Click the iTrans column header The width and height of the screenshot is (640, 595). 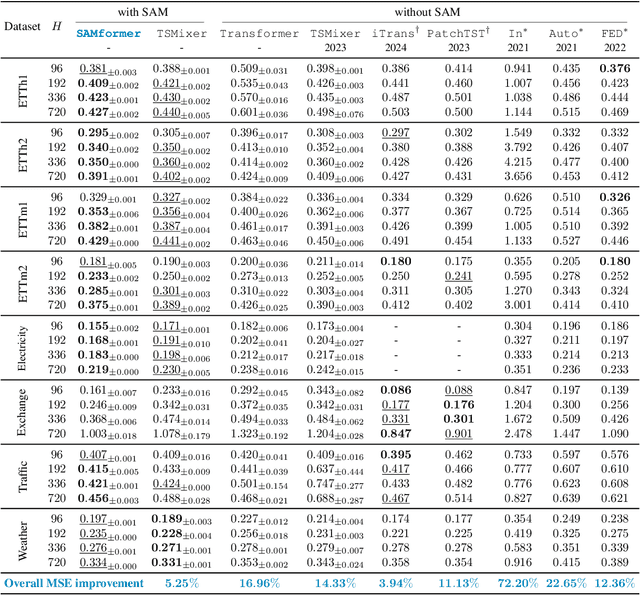point(396,33)
